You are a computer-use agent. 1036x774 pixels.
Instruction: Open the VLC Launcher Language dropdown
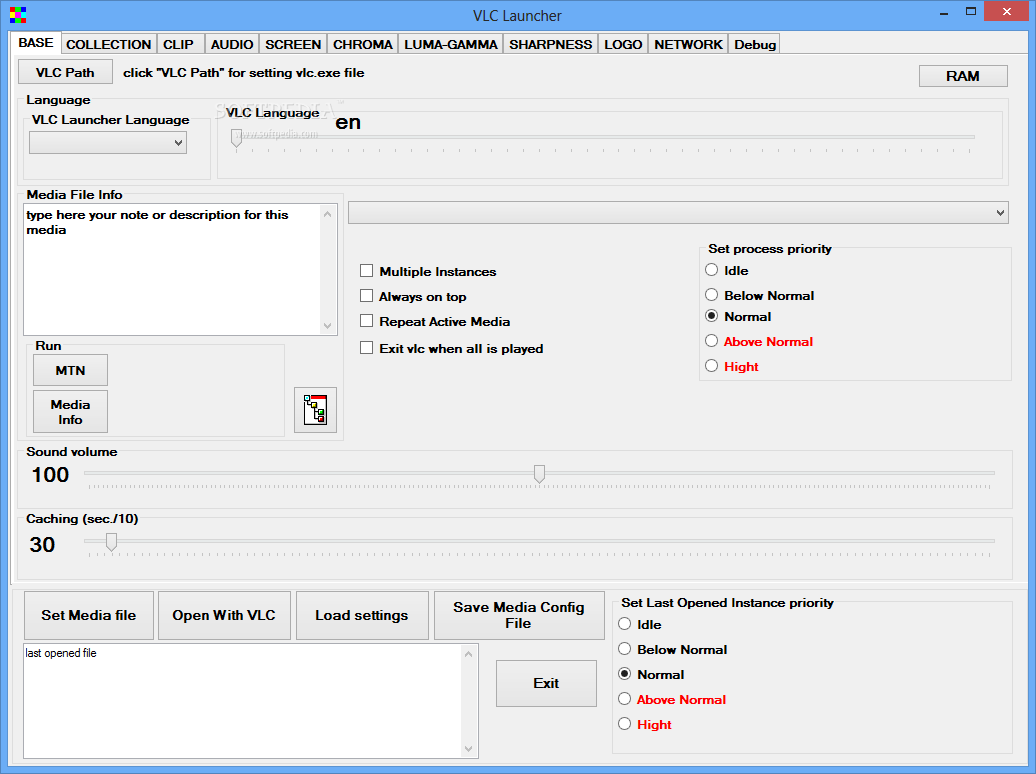coord(108,143)
